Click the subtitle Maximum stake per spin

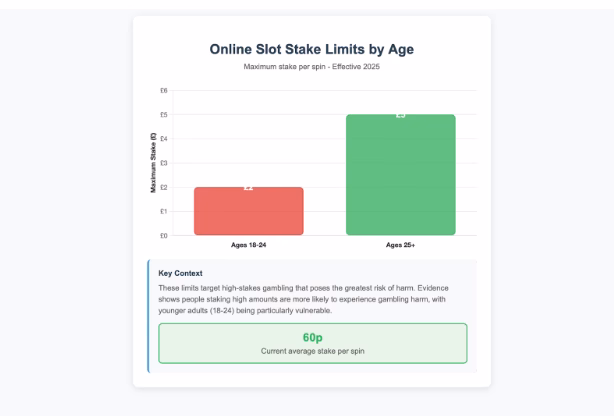pos(311,67)
